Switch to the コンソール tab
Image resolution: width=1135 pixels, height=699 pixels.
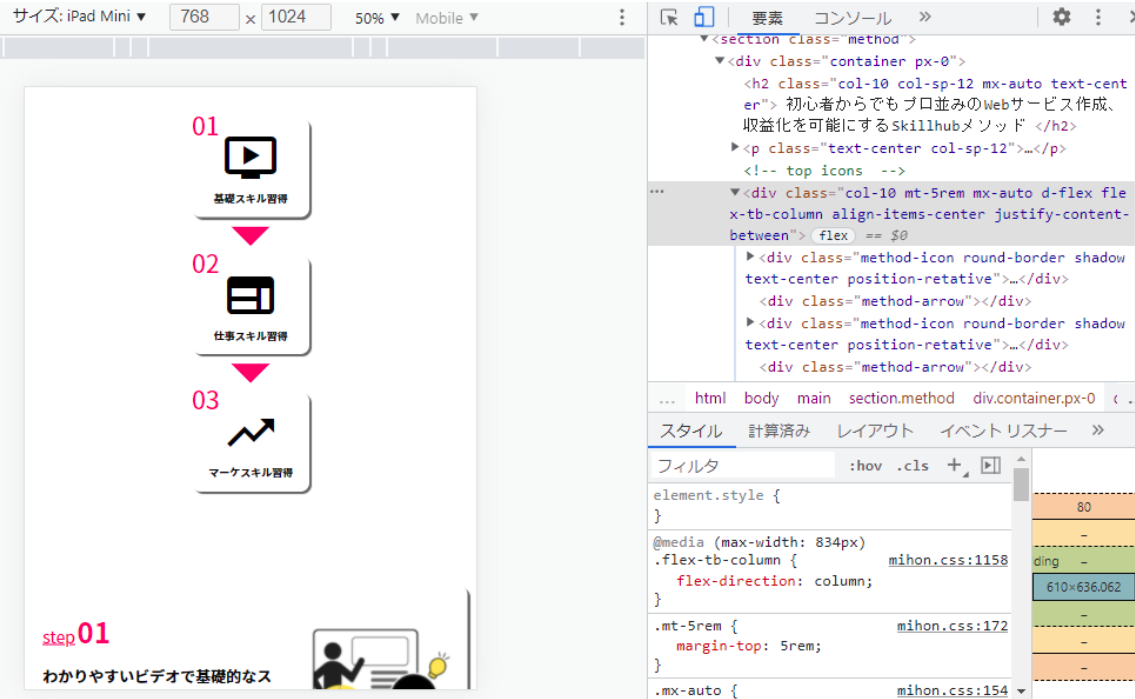tap(852, 18)
